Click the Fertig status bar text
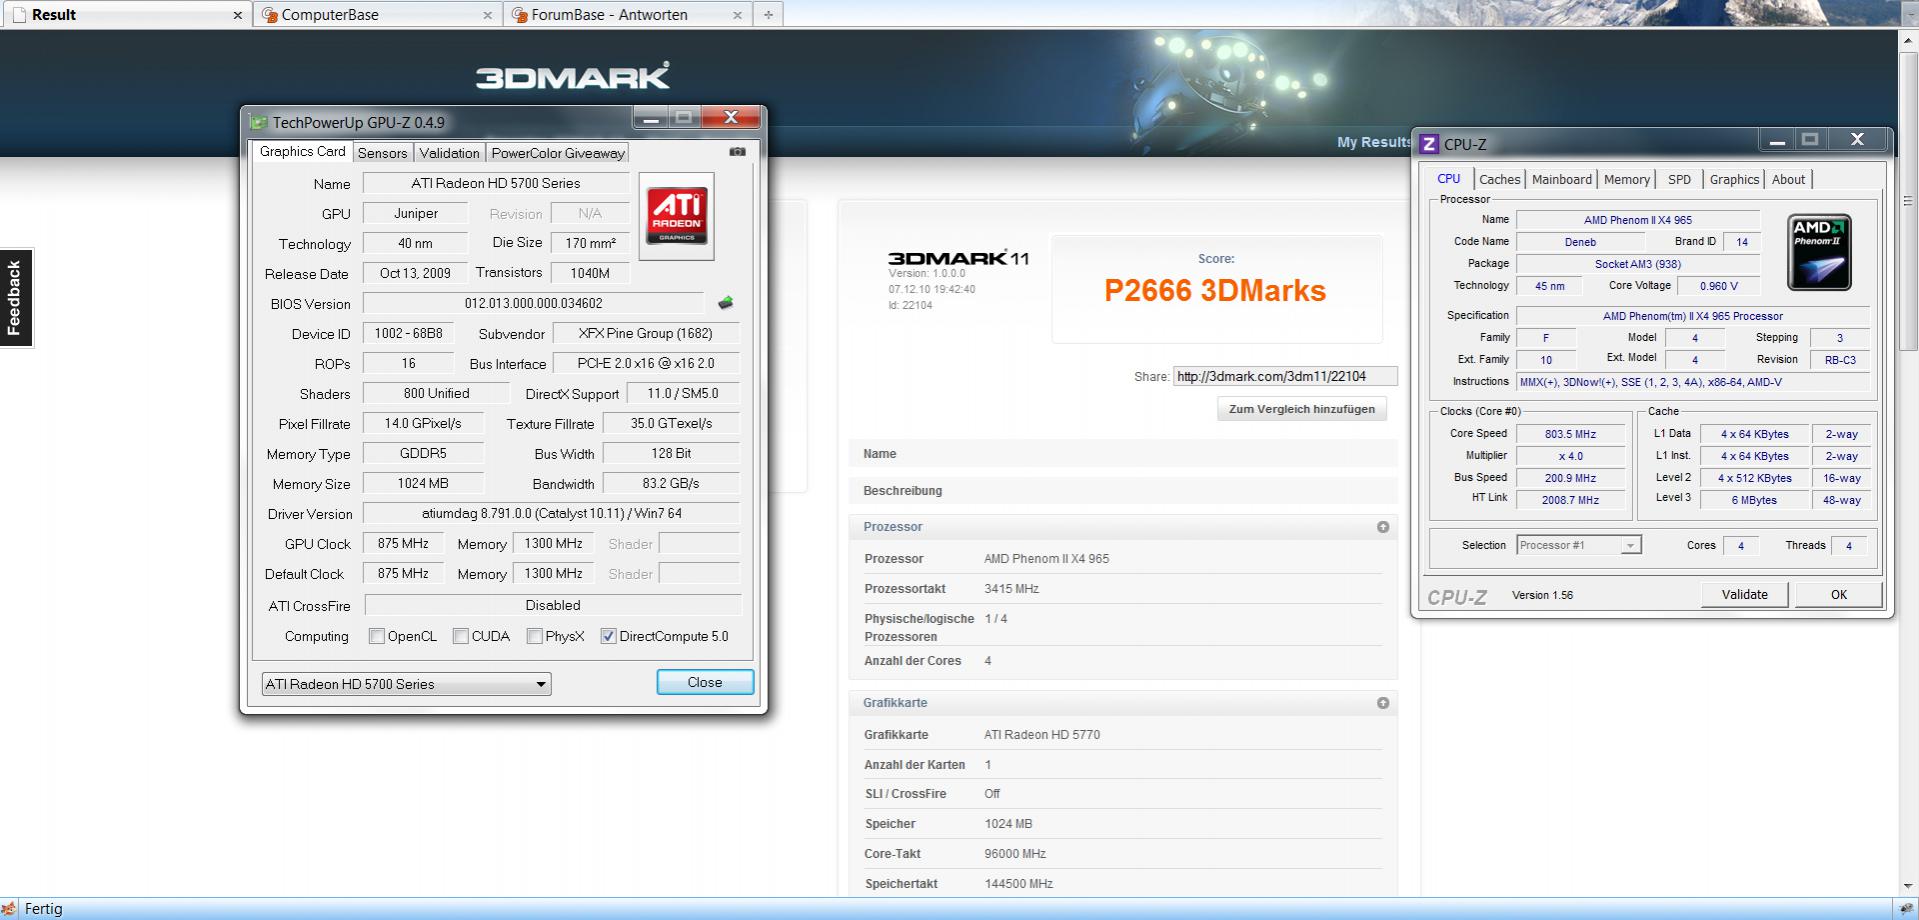The width and height of the screenshot is (1919, 920). (x=43, y=909)
